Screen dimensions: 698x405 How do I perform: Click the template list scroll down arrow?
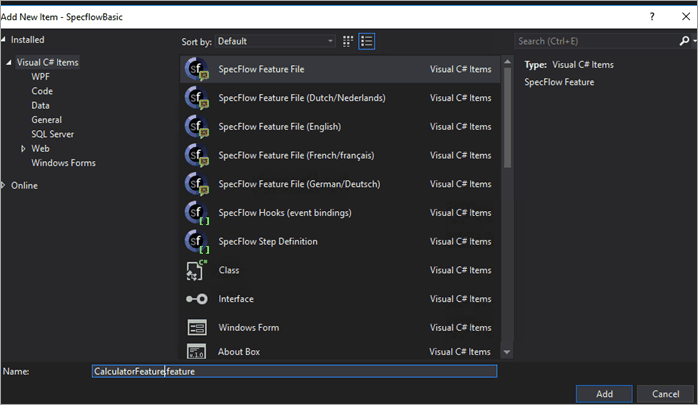[507, 352]
